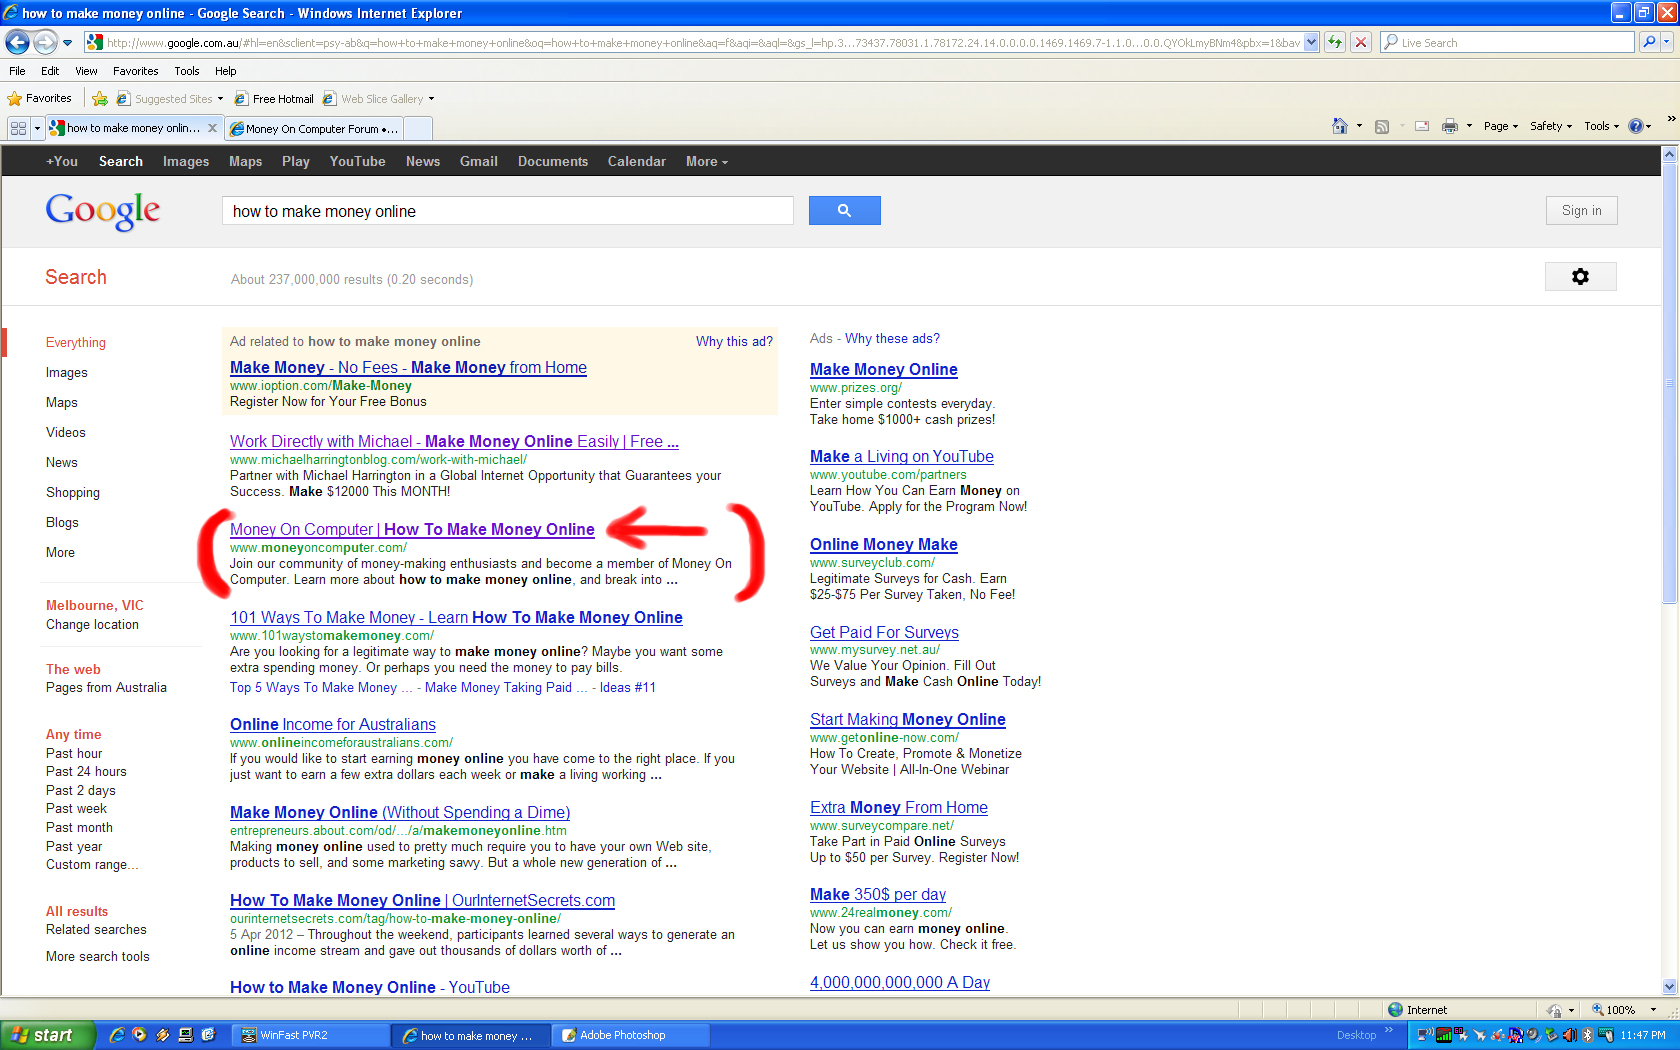Image resolution: width=1680 pixels, height=1050 pixels.
Task: Filter results by Shopping in sidebar
Action: pyautogui.click(x=73, y=492)
